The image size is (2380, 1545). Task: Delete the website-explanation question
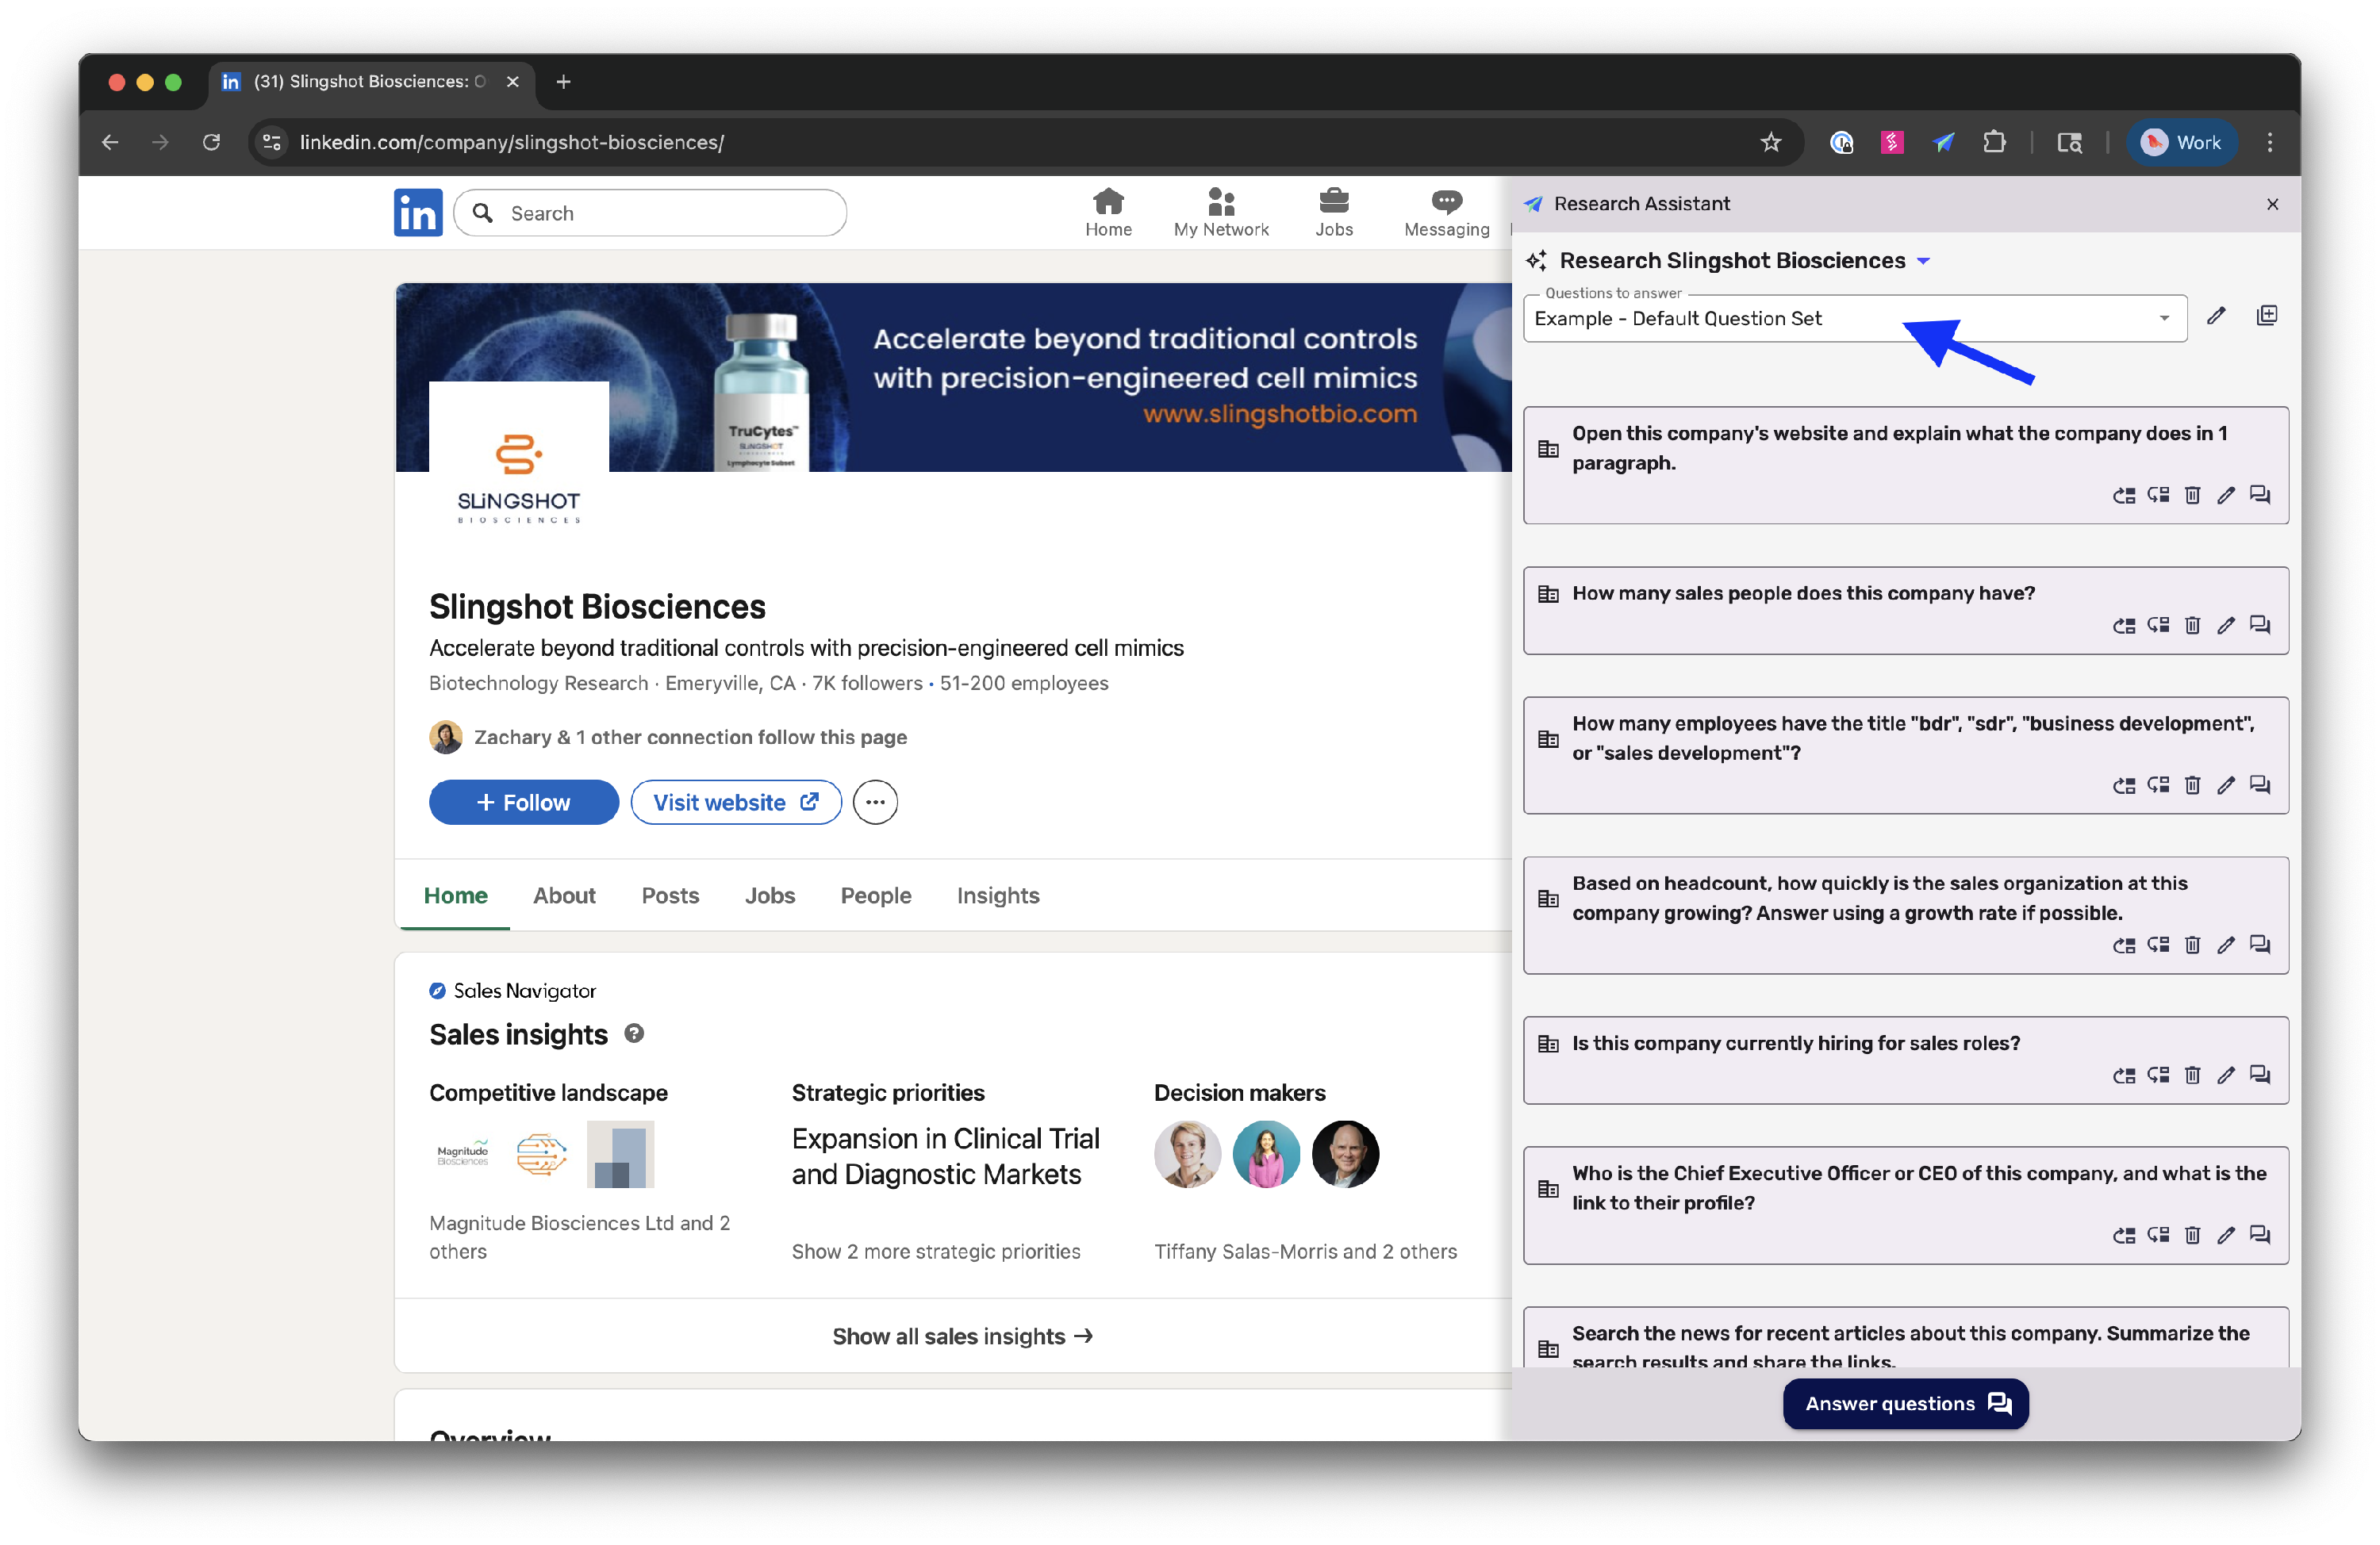pyautogui.click(x=2192, y=496)
